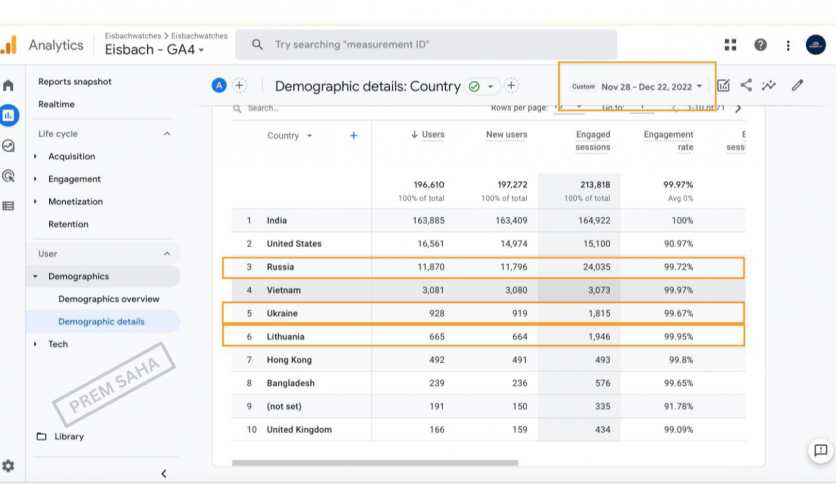Viewport: 836px width, 484px height.
Task: Open Retention report
Action: 68,224
